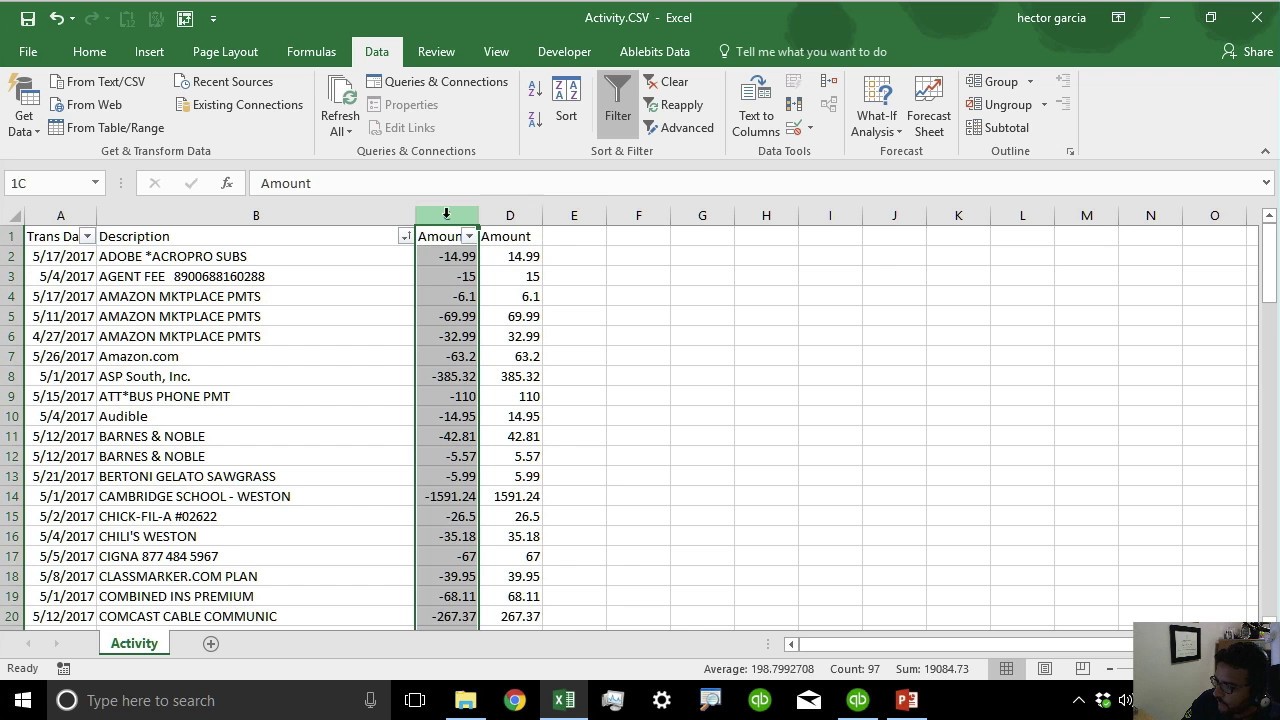Click Tell me what you want to do

click(x=803, y=52)
